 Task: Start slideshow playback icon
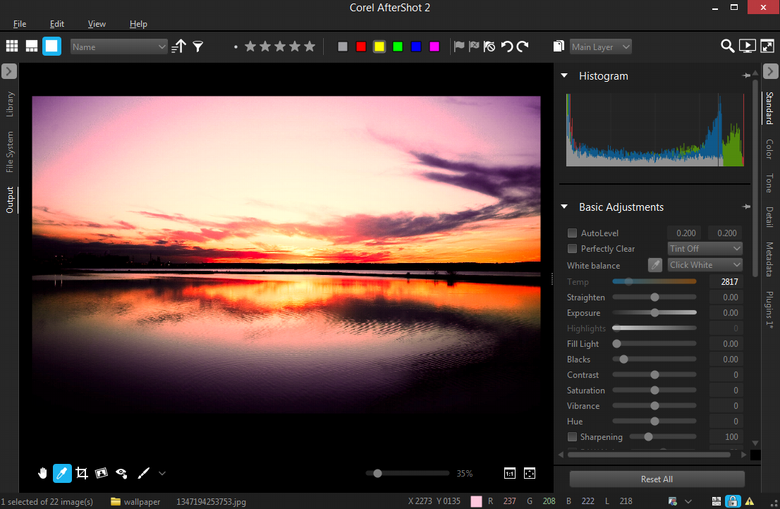pyautogui.click(x=747, y=46)
